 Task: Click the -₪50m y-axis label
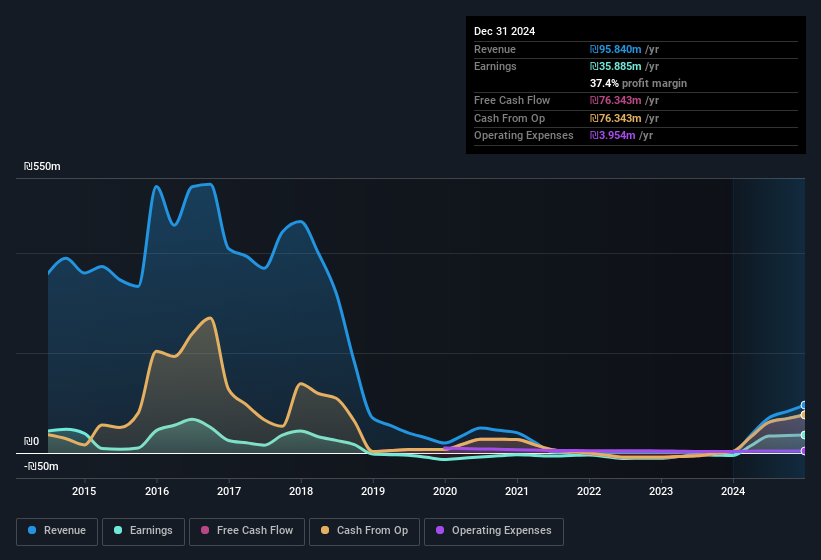point(41,466)
